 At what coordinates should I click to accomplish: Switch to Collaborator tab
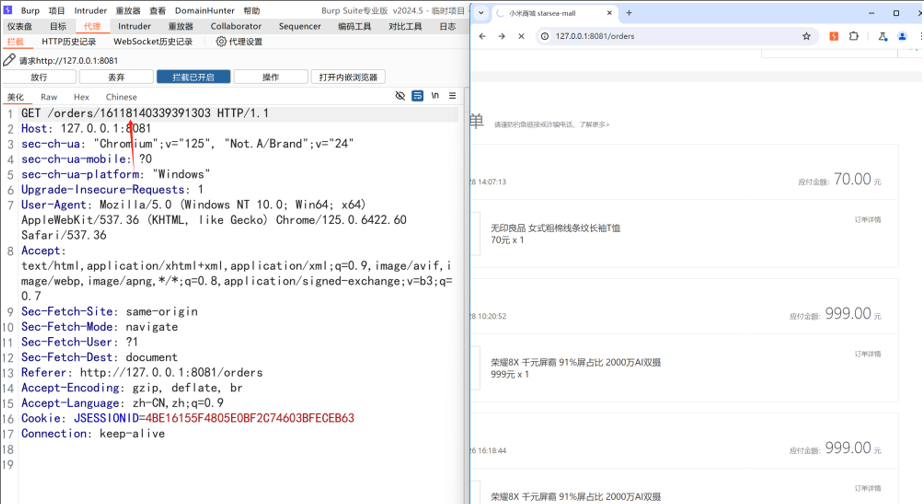coord(236,27)
